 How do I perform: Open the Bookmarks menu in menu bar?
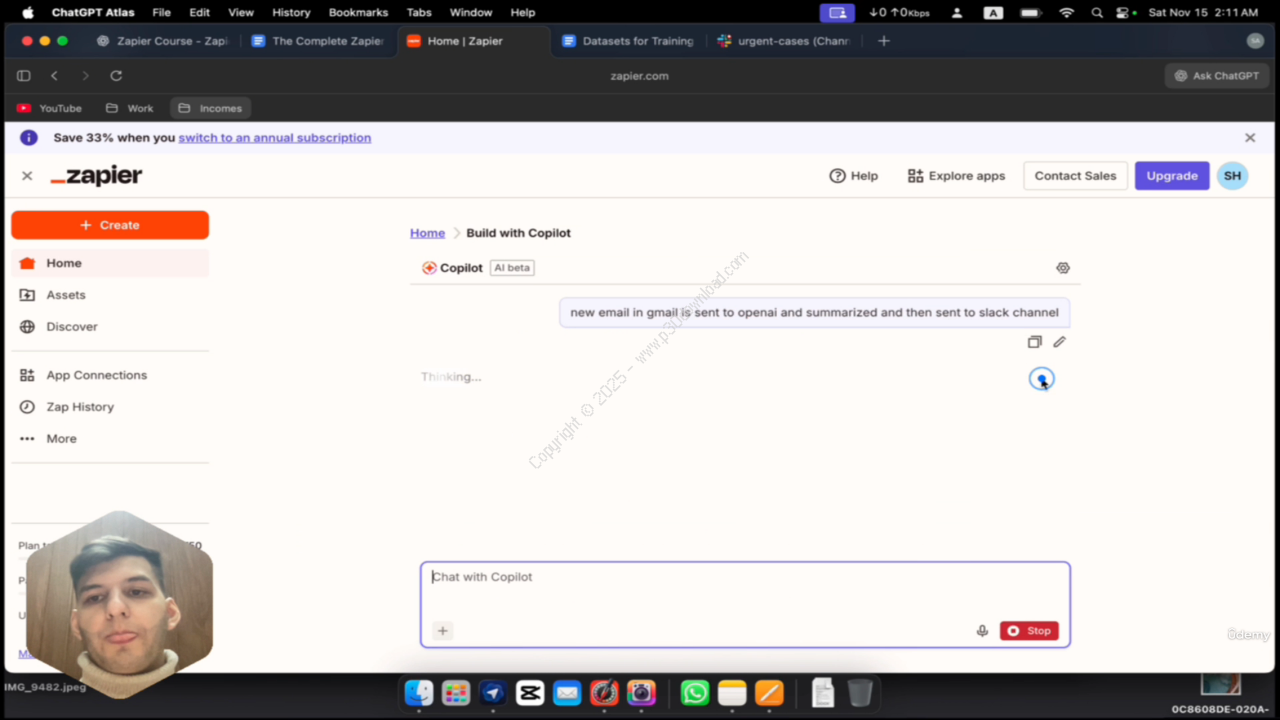[358, 13]
